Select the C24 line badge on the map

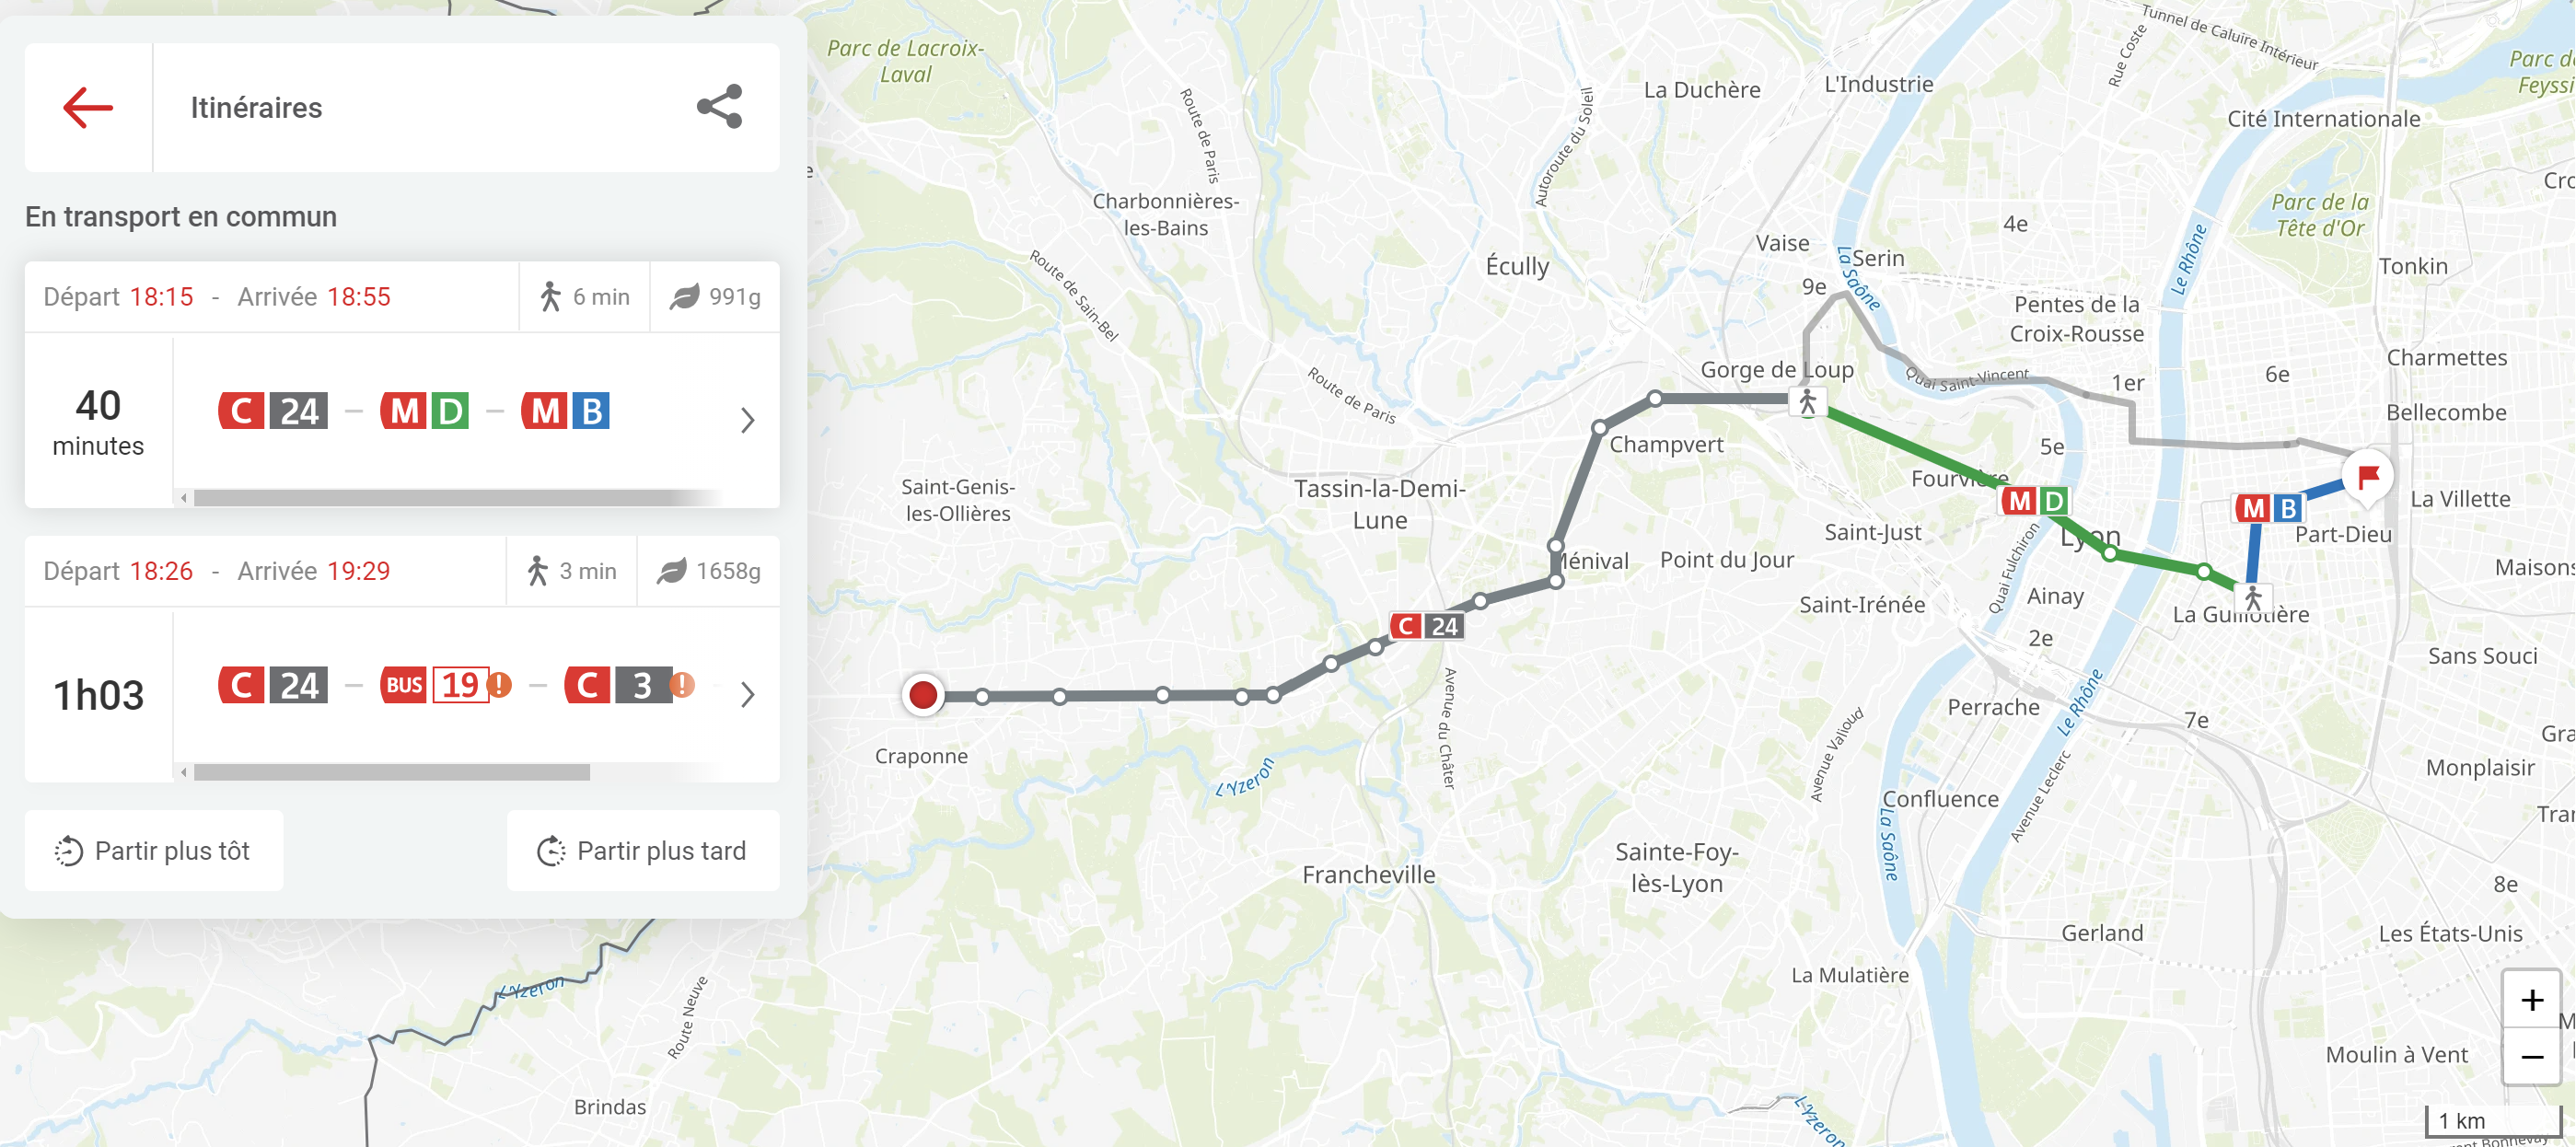point(1427,626)
